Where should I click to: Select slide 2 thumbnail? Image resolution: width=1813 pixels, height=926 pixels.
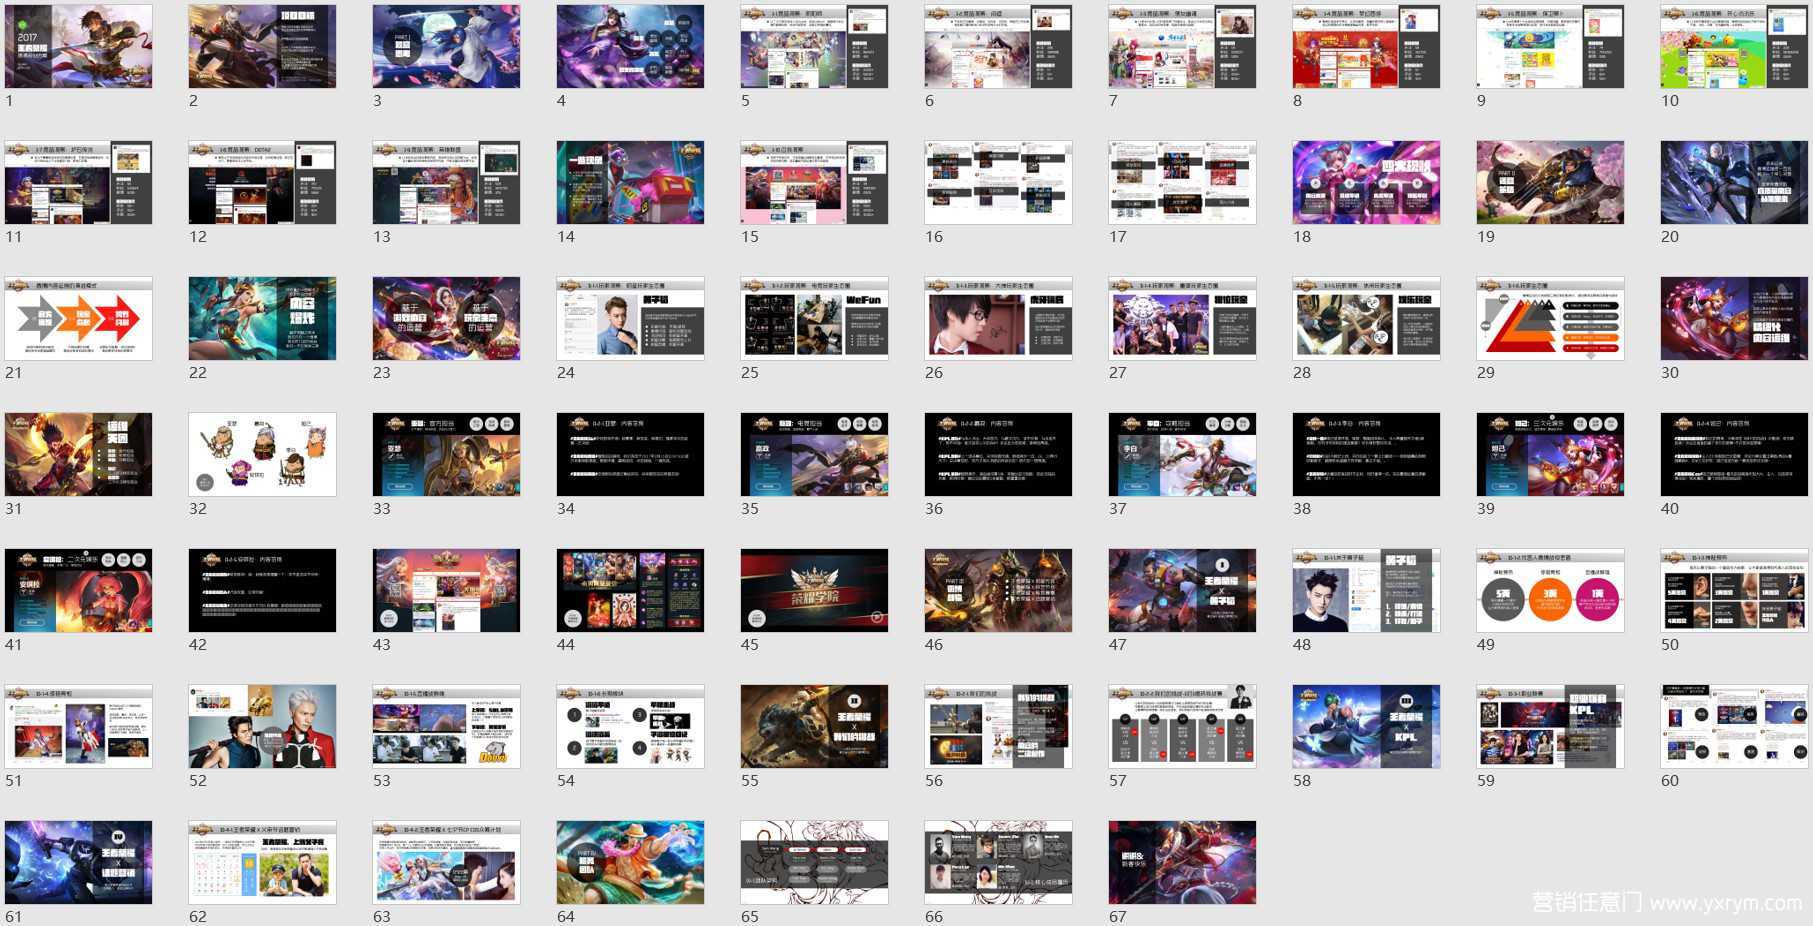(262, 46)
